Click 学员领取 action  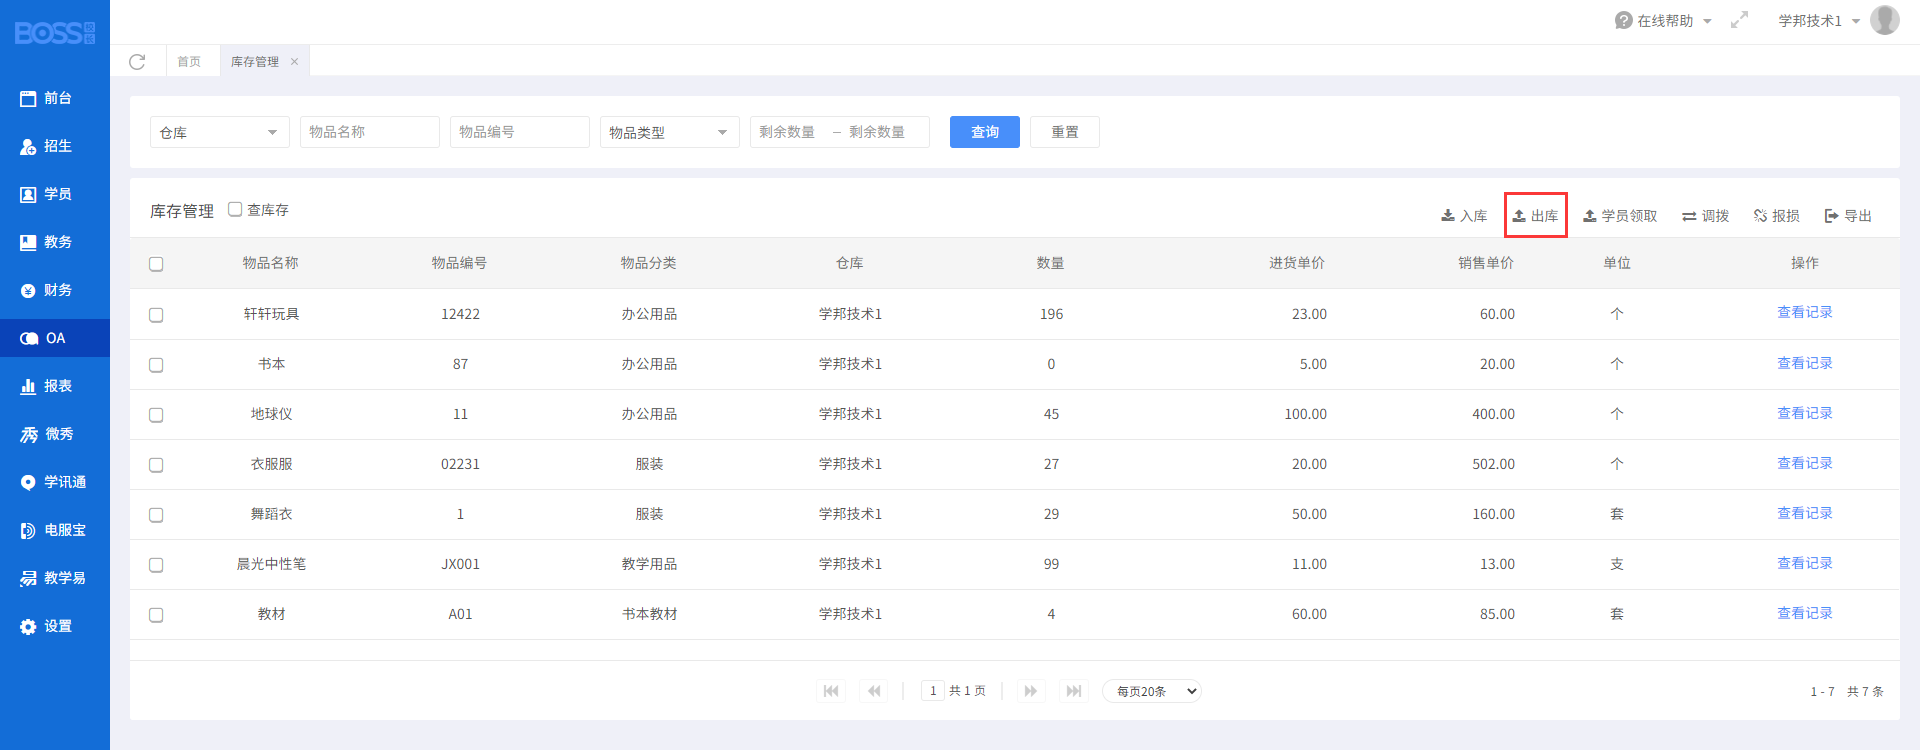tap(1620, 216)
